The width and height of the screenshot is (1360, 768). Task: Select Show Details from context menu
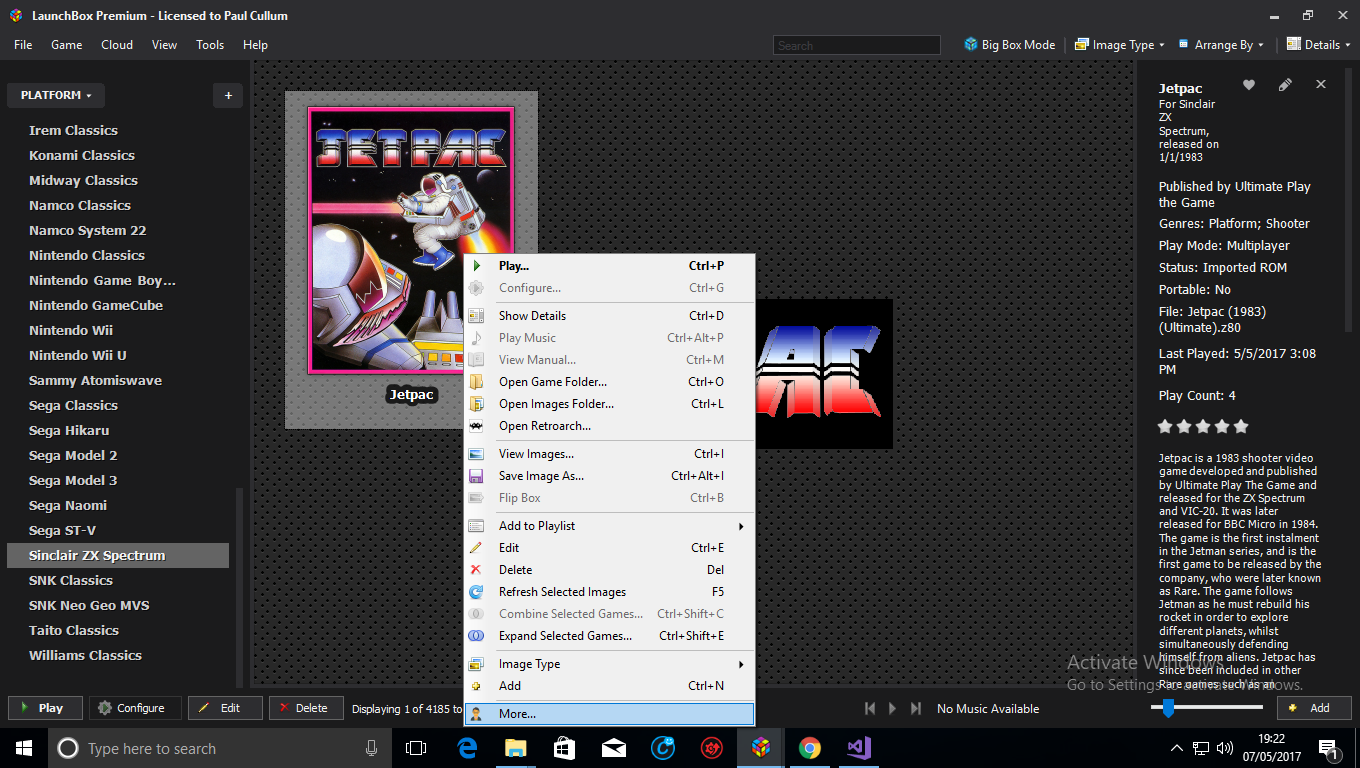610,316
